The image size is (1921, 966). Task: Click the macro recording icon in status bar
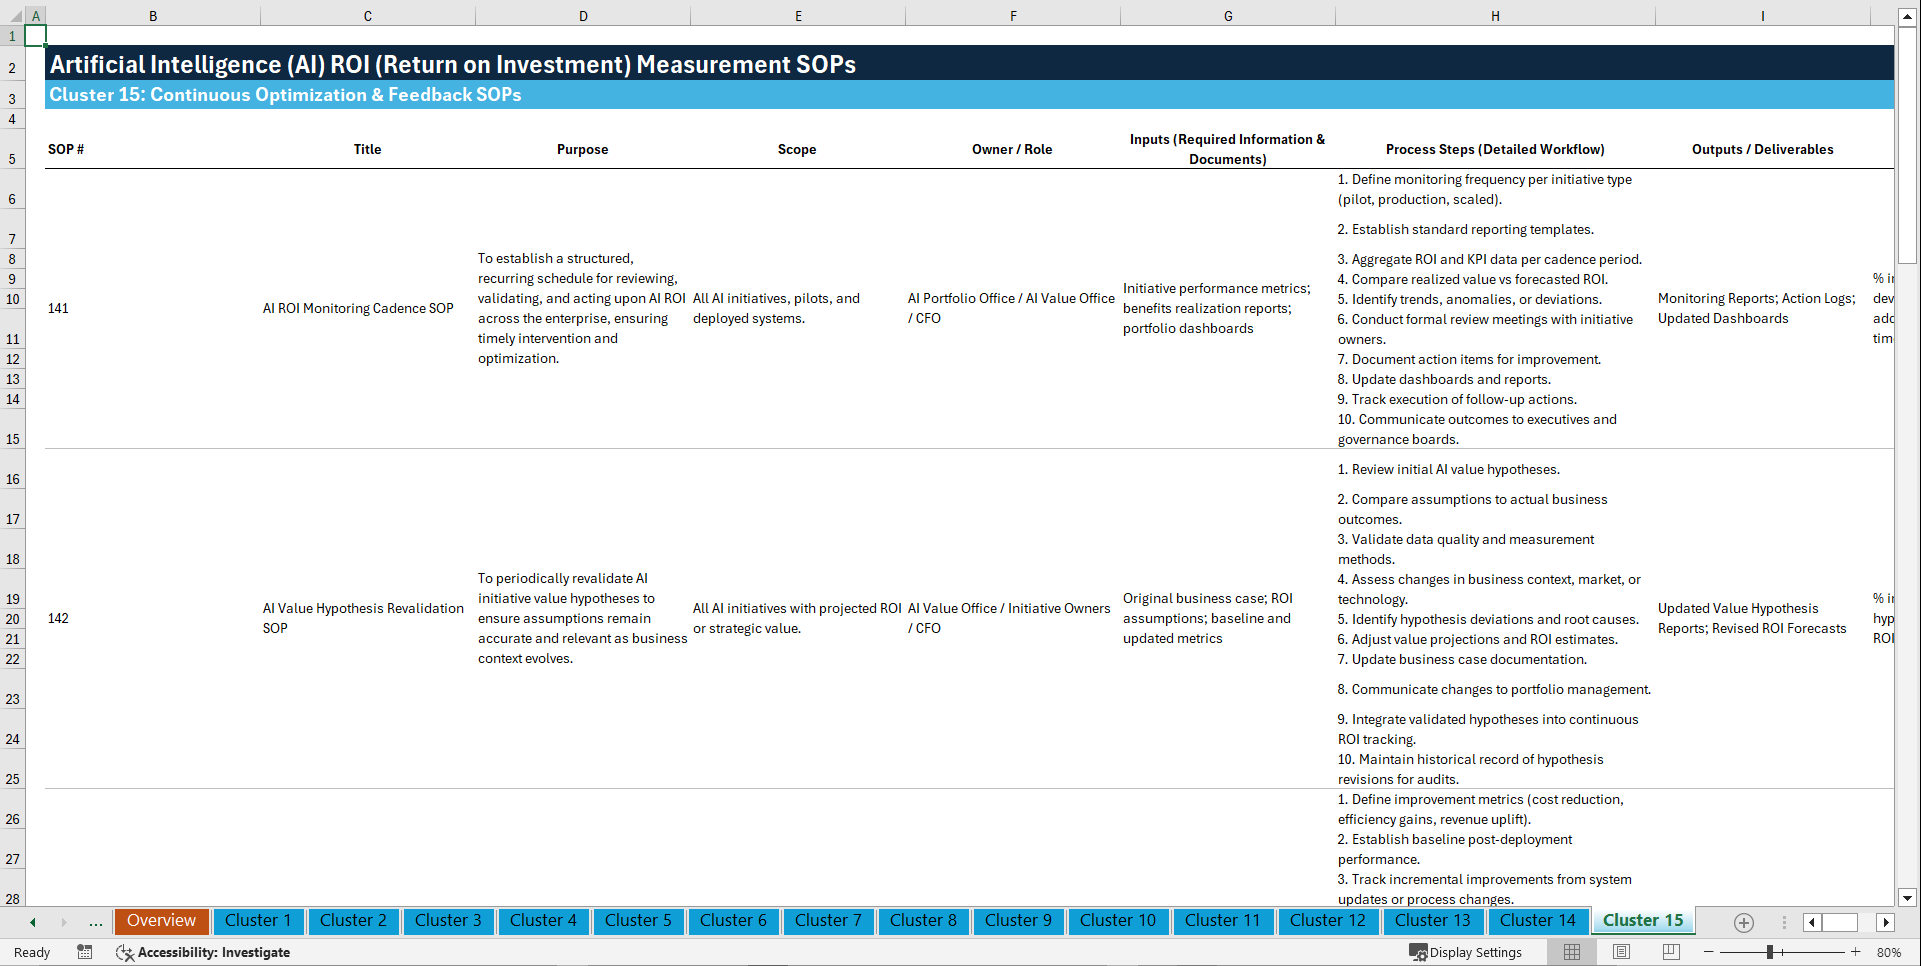click(x=85, y=952)
